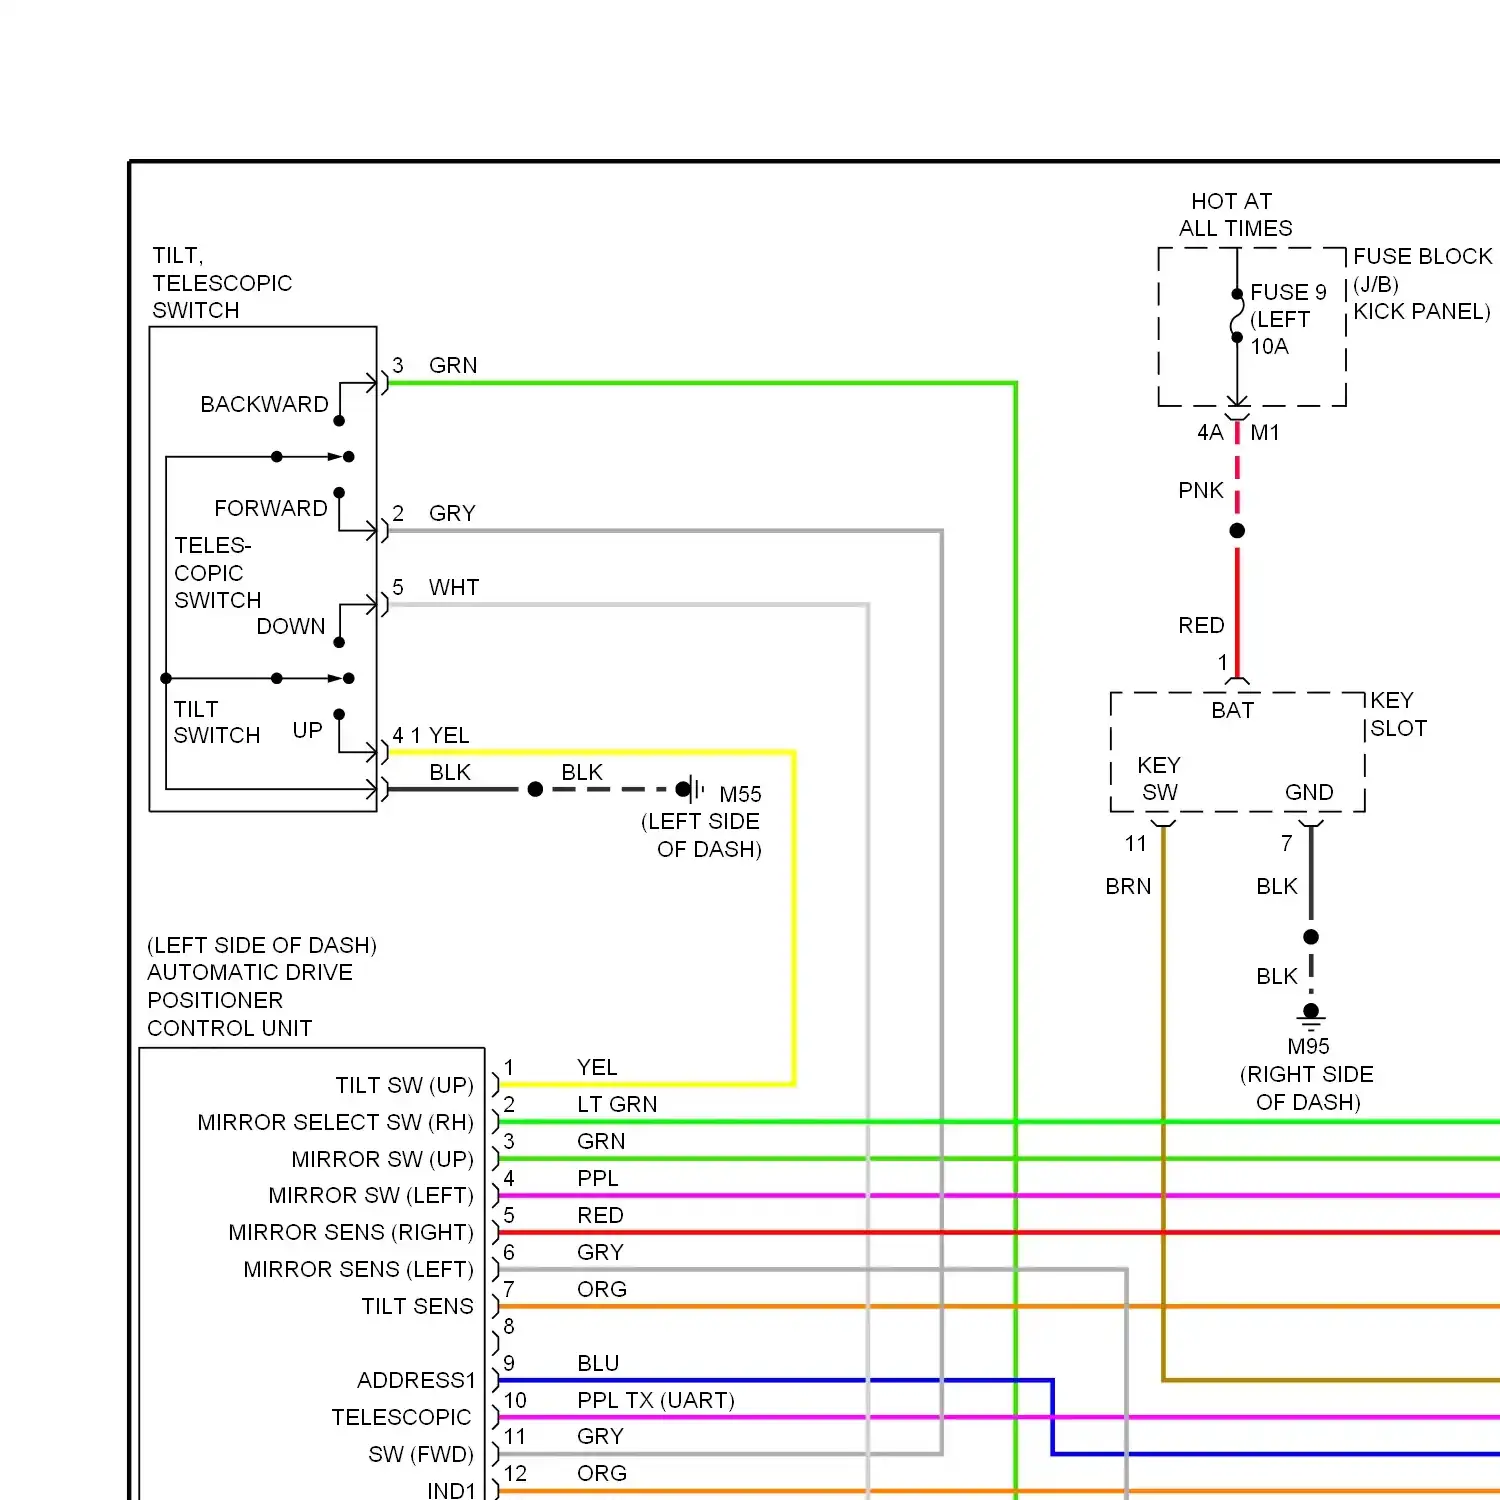Select the 'GND' terminal label
The width and height of the screenshot is (1500, 1500).
(x=1309, y=792)
